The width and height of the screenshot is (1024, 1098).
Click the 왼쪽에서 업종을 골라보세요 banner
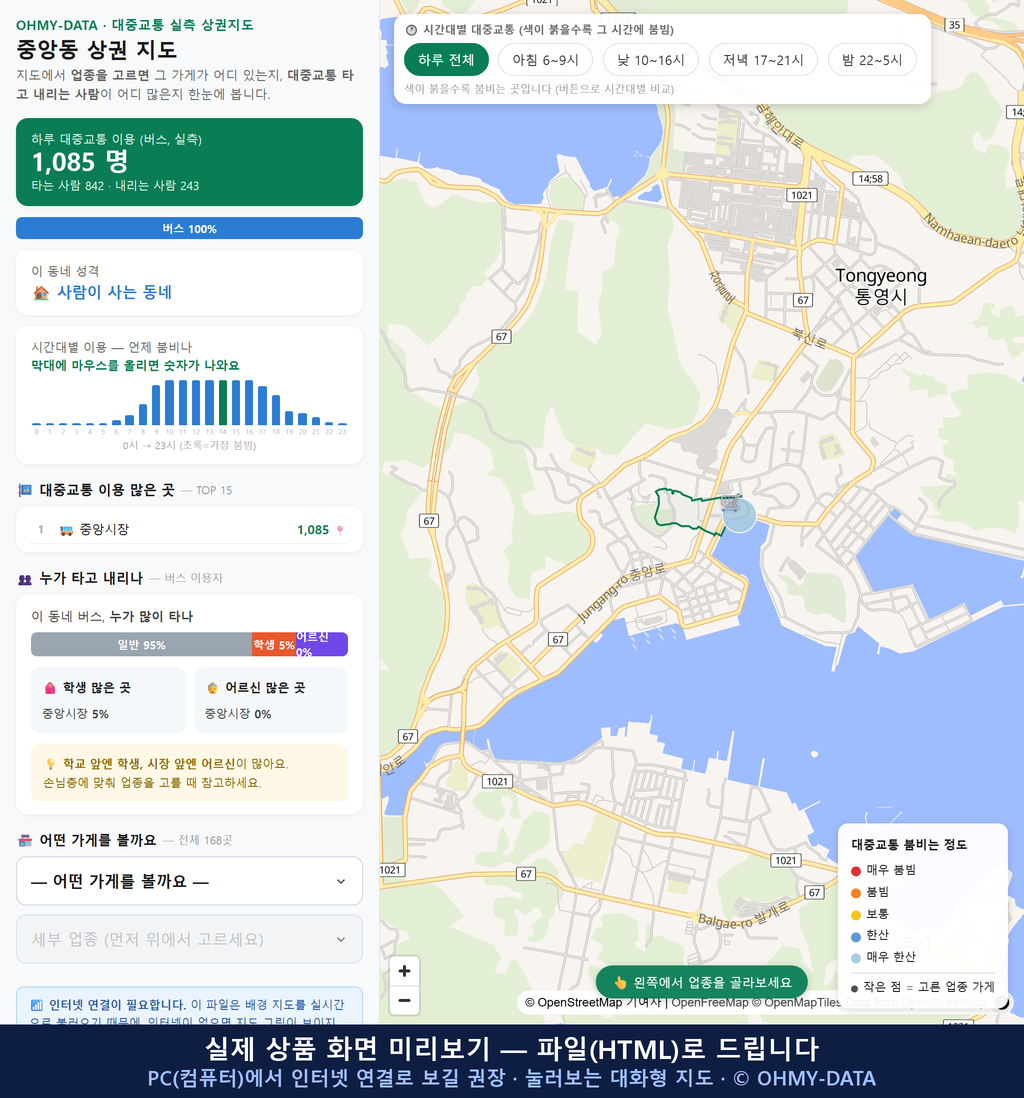pos(701,982)
